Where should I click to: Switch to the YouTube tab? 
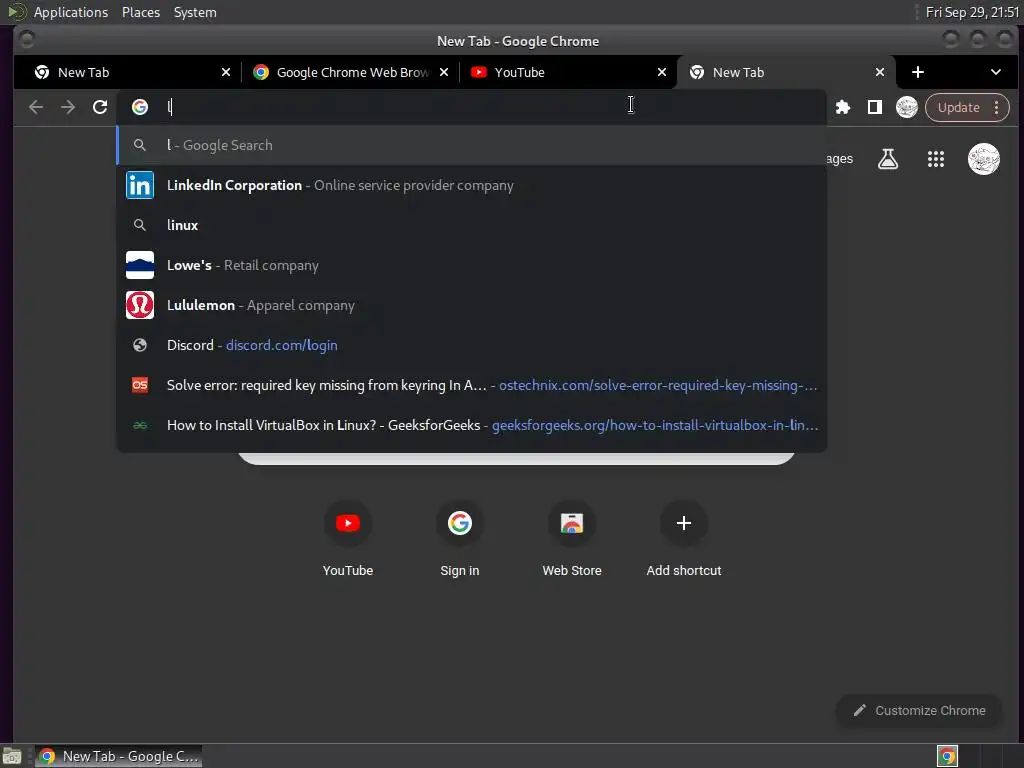click(x=568, y=72)
